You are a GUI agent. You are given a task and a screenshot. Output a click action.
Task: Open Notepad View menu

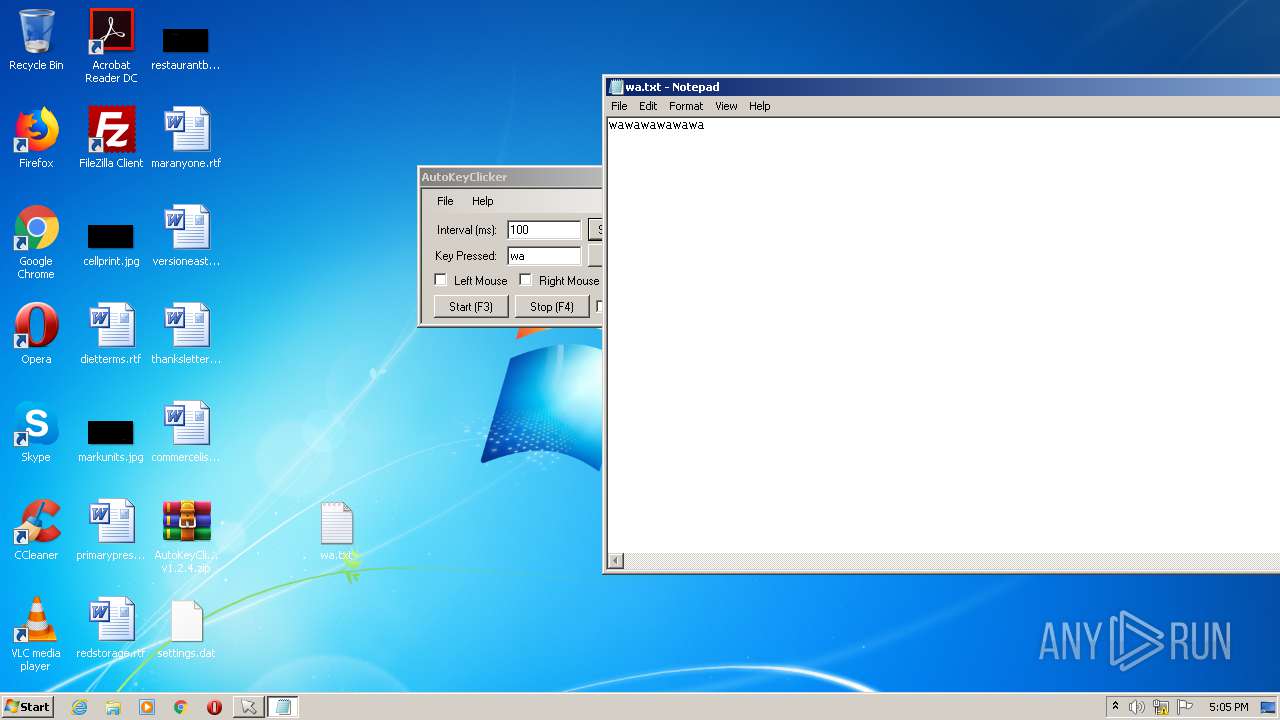coord(726,106)
